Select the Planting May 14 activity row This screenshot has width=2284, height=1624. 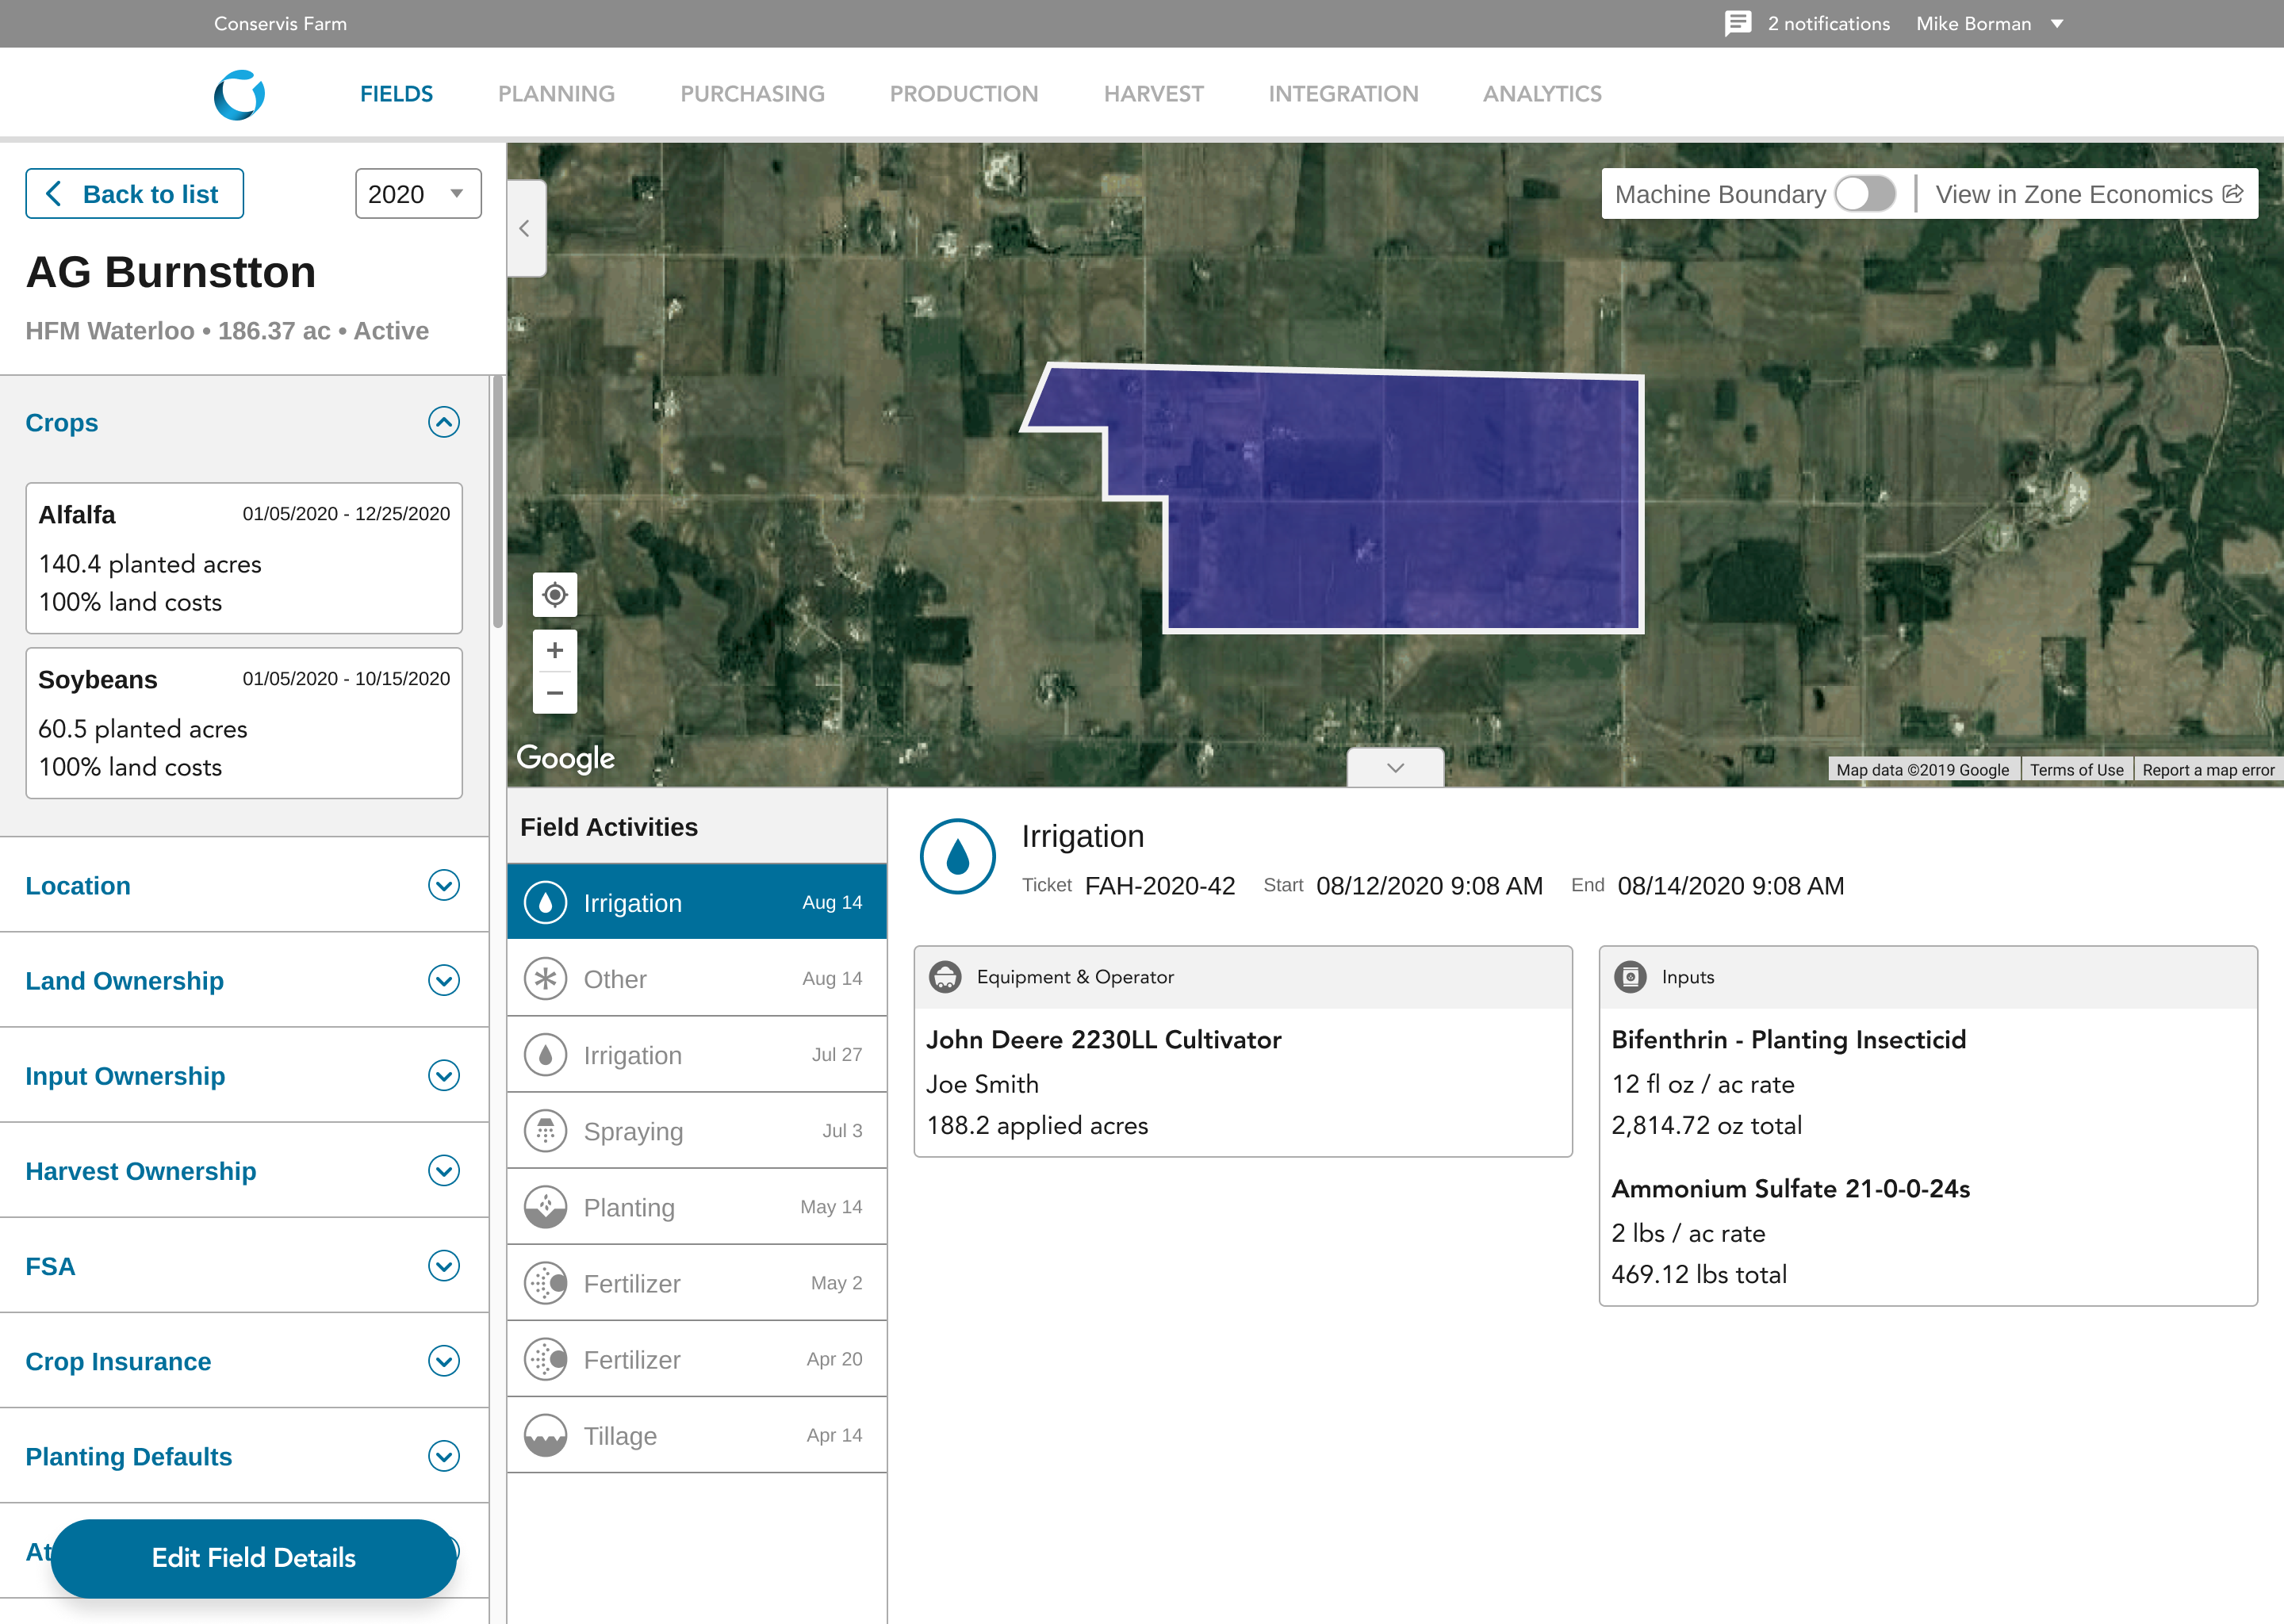697,1206
